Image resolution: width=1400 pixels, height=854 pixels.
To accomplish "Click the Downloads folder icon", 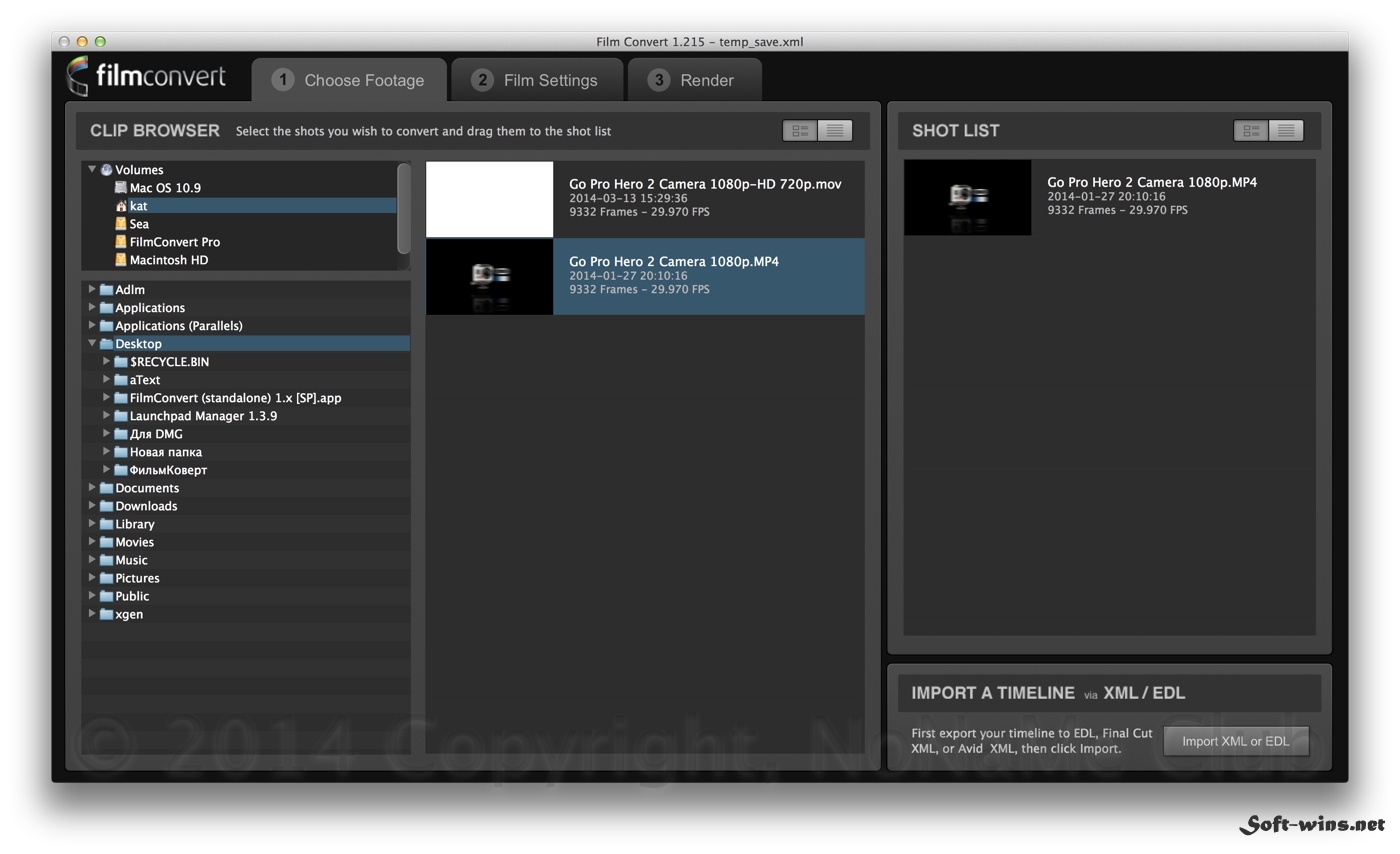I will (x=106, y=506).
